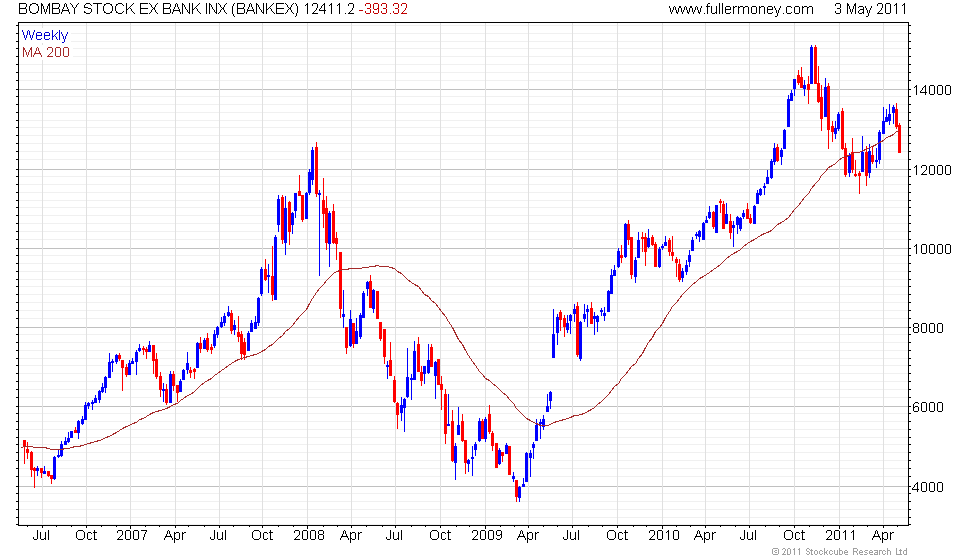Click the 2011 x-axis label

(x=841, y=536)
